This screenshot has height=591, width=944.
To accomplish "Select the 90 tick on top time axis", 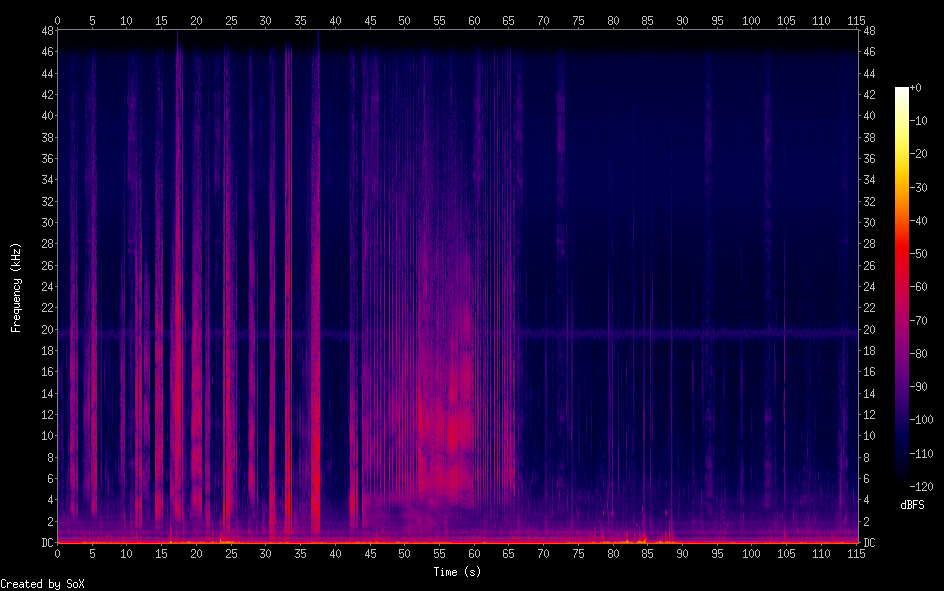I will (682, 20).
